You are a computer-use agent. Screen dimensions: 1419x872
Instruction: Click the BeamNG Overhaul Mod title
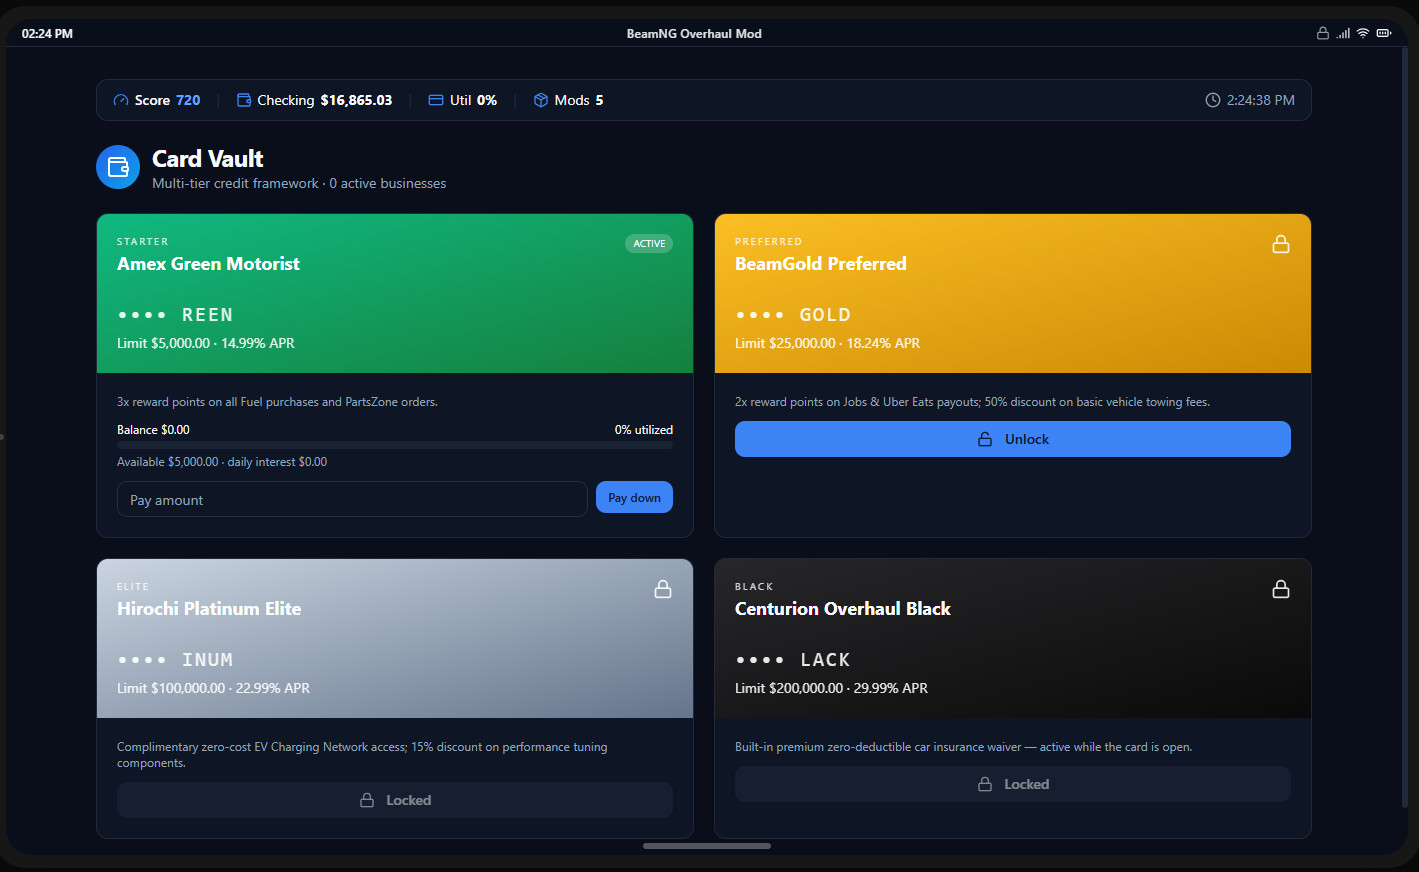[x=694, y=33]
